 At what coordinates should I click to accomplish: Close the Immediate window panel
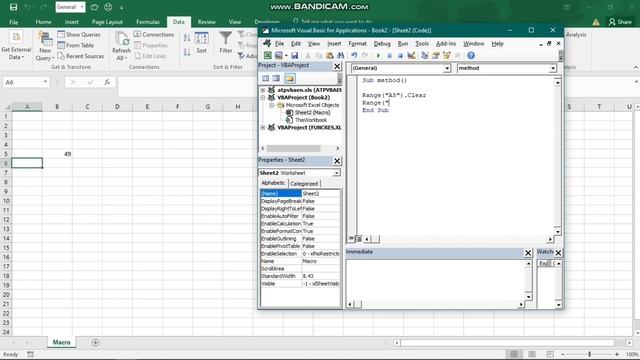point(528,253)
